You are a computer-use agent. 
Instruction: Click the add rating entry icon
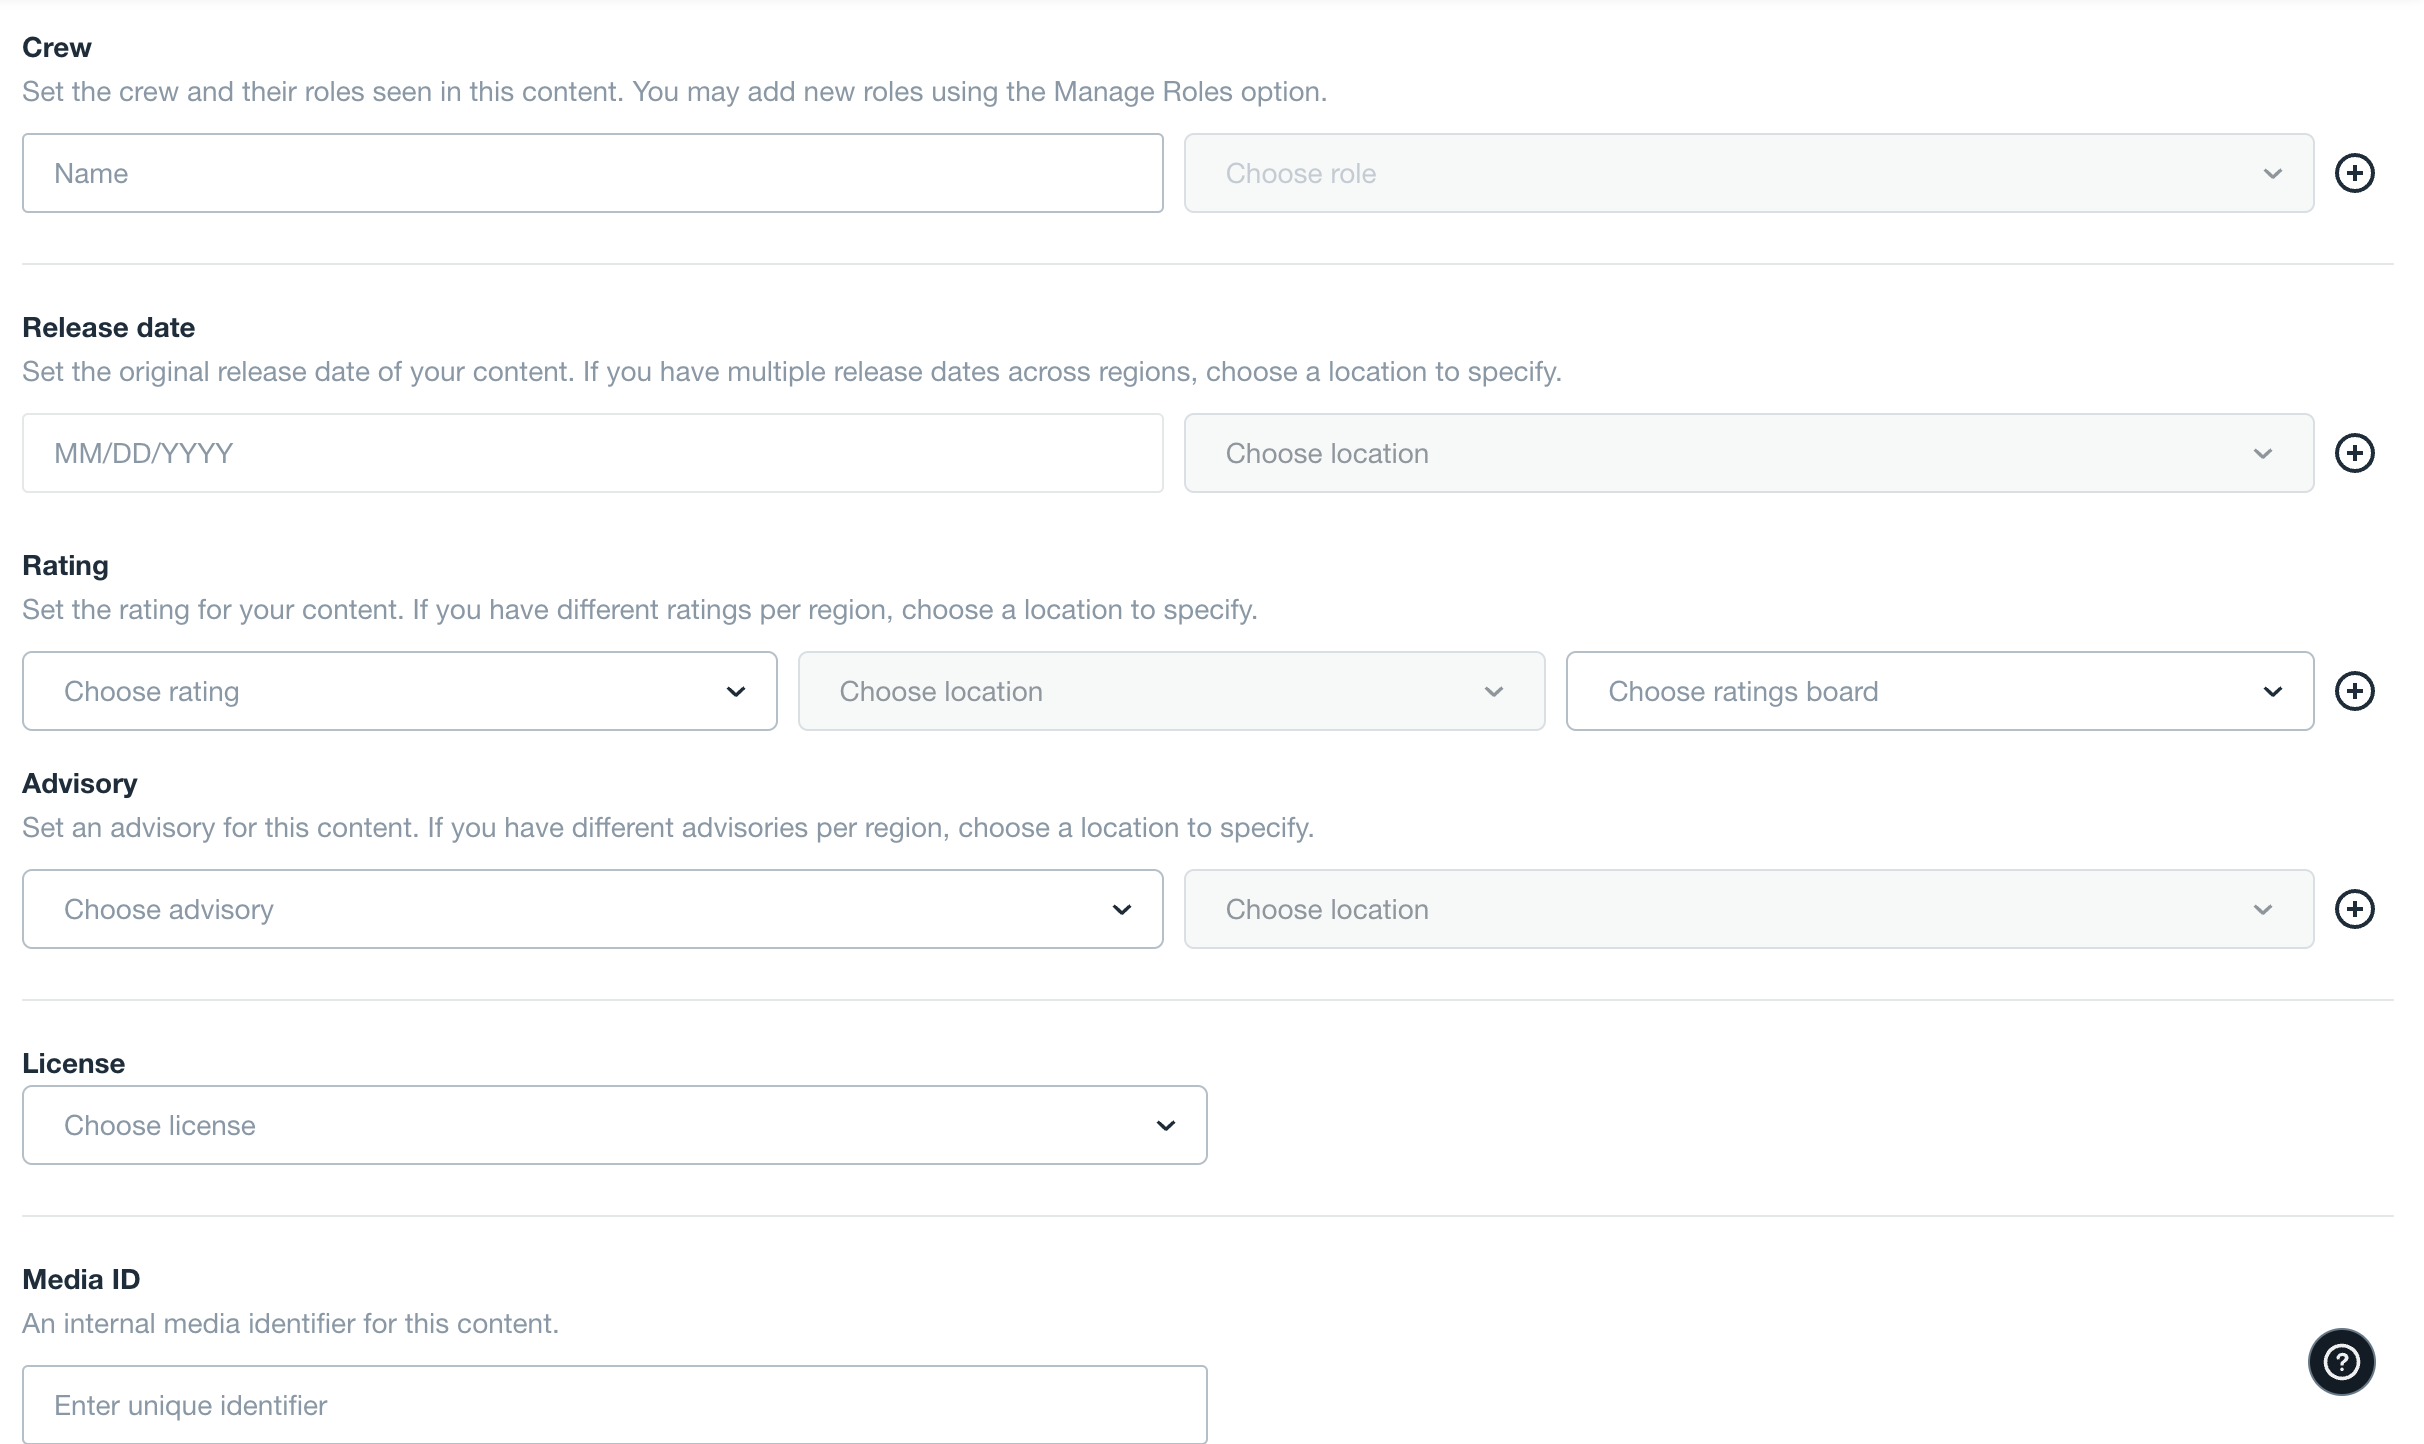2354,689
